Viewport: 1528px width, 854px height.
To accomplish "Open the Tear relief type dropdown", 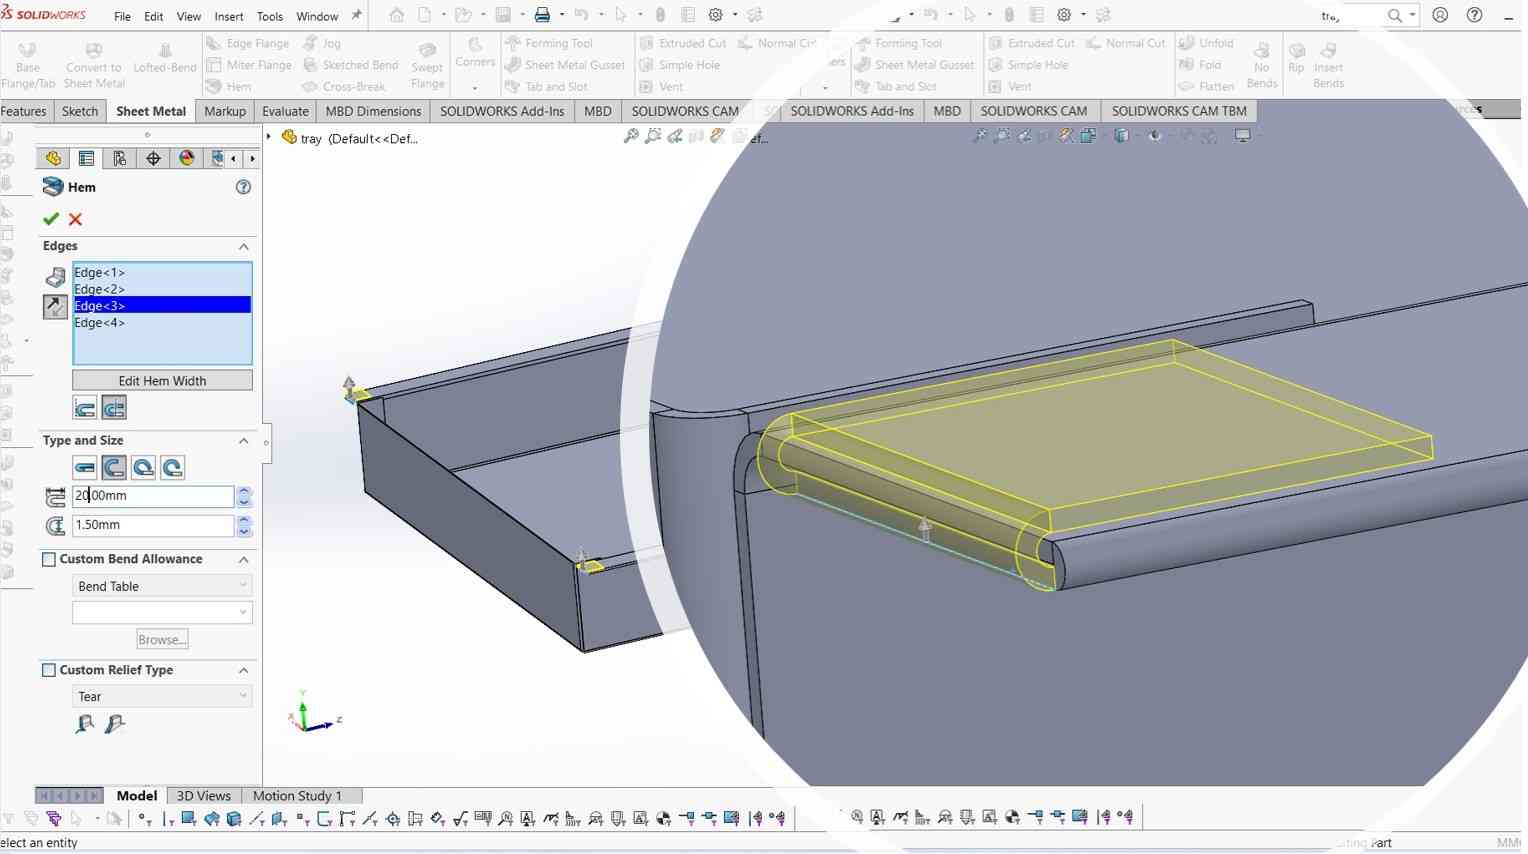I will pyautogui.click(x=162, y=696).
